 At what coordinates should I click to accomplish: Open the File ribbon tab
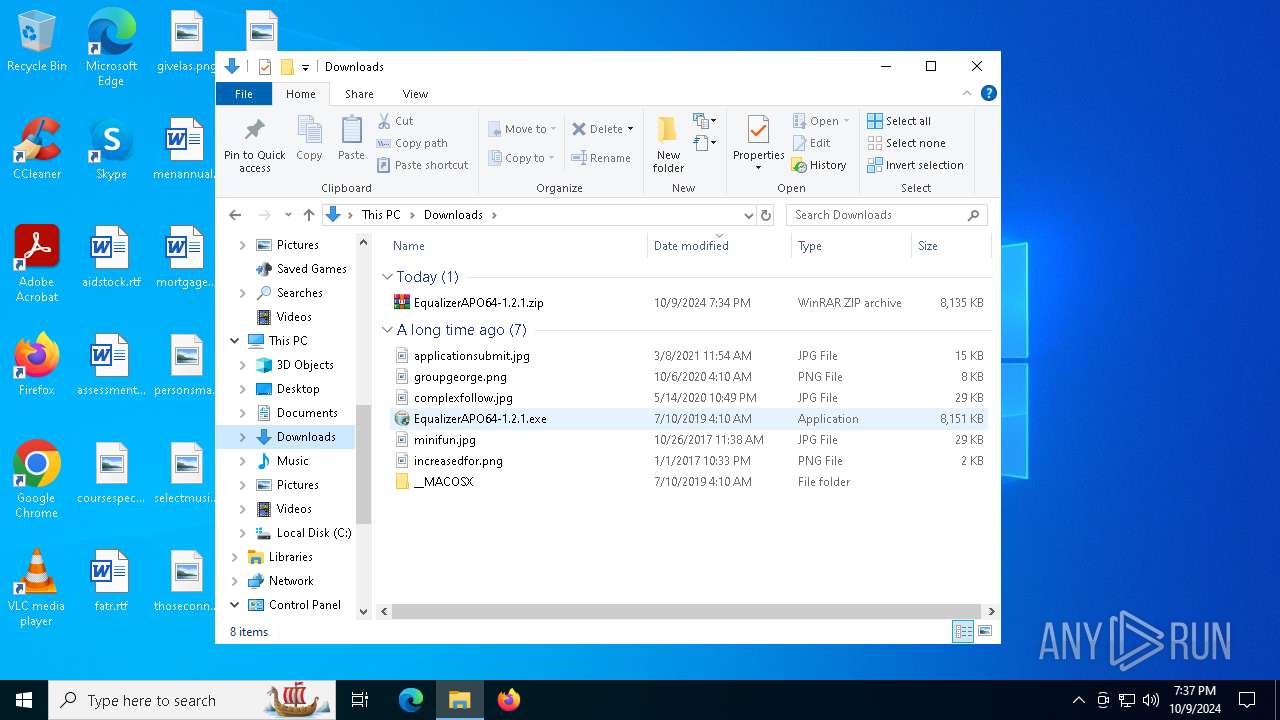click(x=244, y=94)
